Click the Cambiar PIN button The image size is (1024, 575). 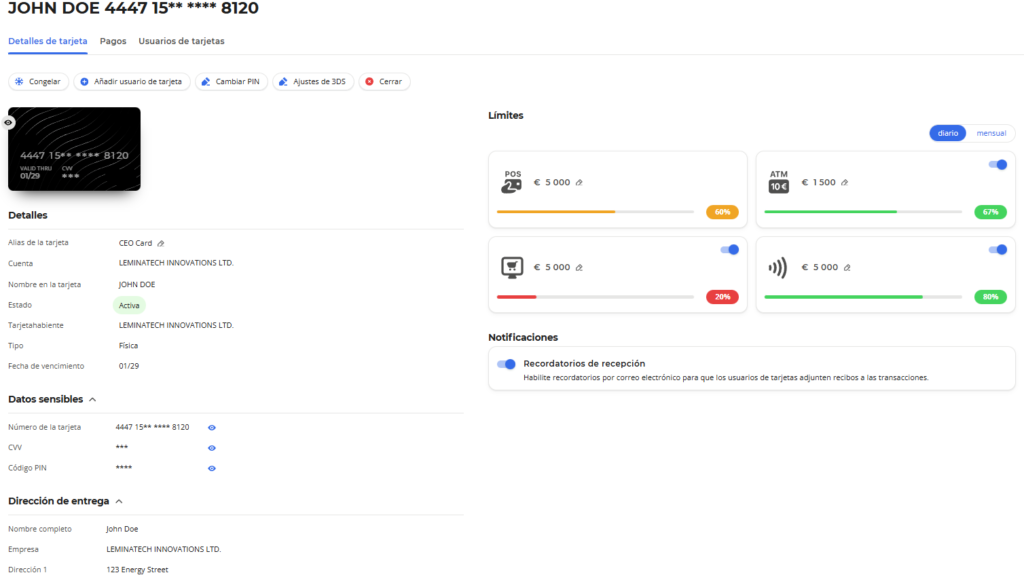(232, 82)
